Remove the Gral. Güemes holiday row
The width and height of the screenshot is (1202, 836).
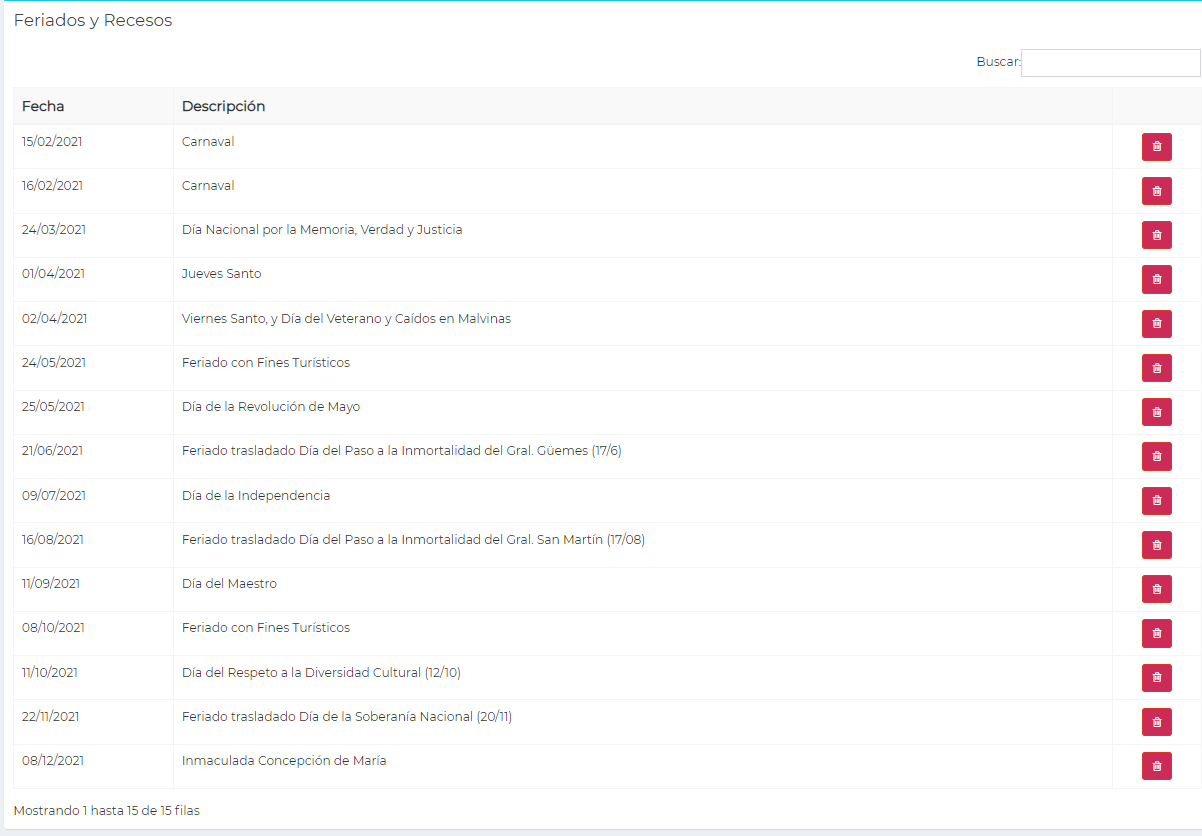[x=1156, y=456]
